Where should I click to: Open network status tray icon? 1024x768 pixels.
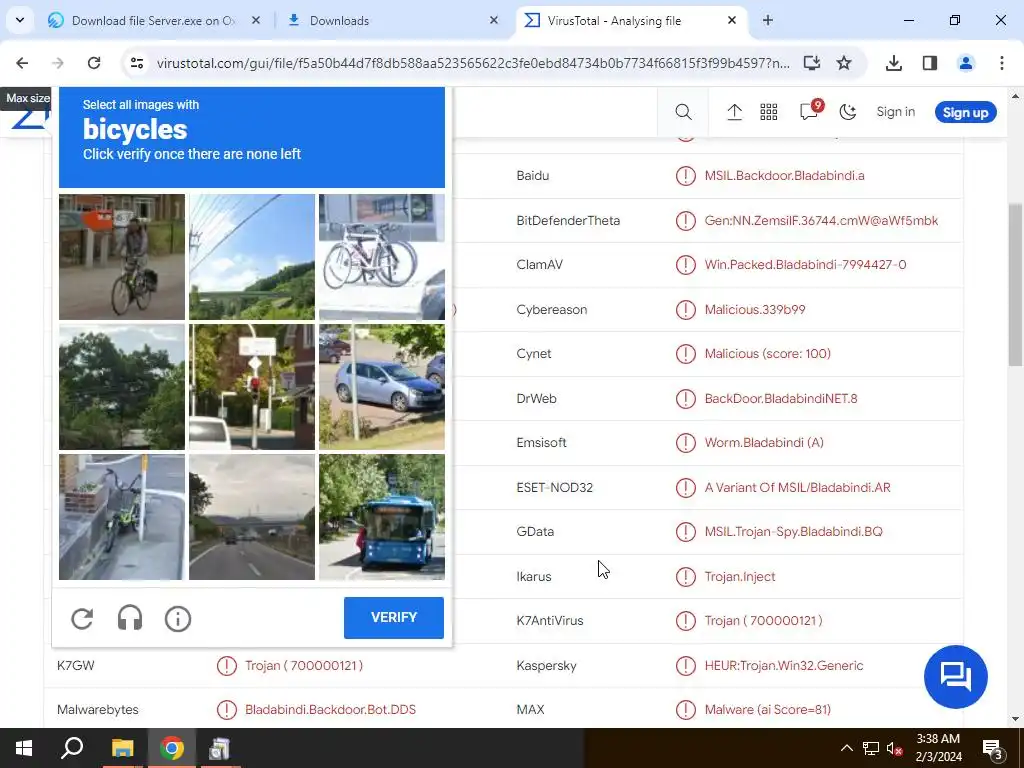tap(871, 748)
